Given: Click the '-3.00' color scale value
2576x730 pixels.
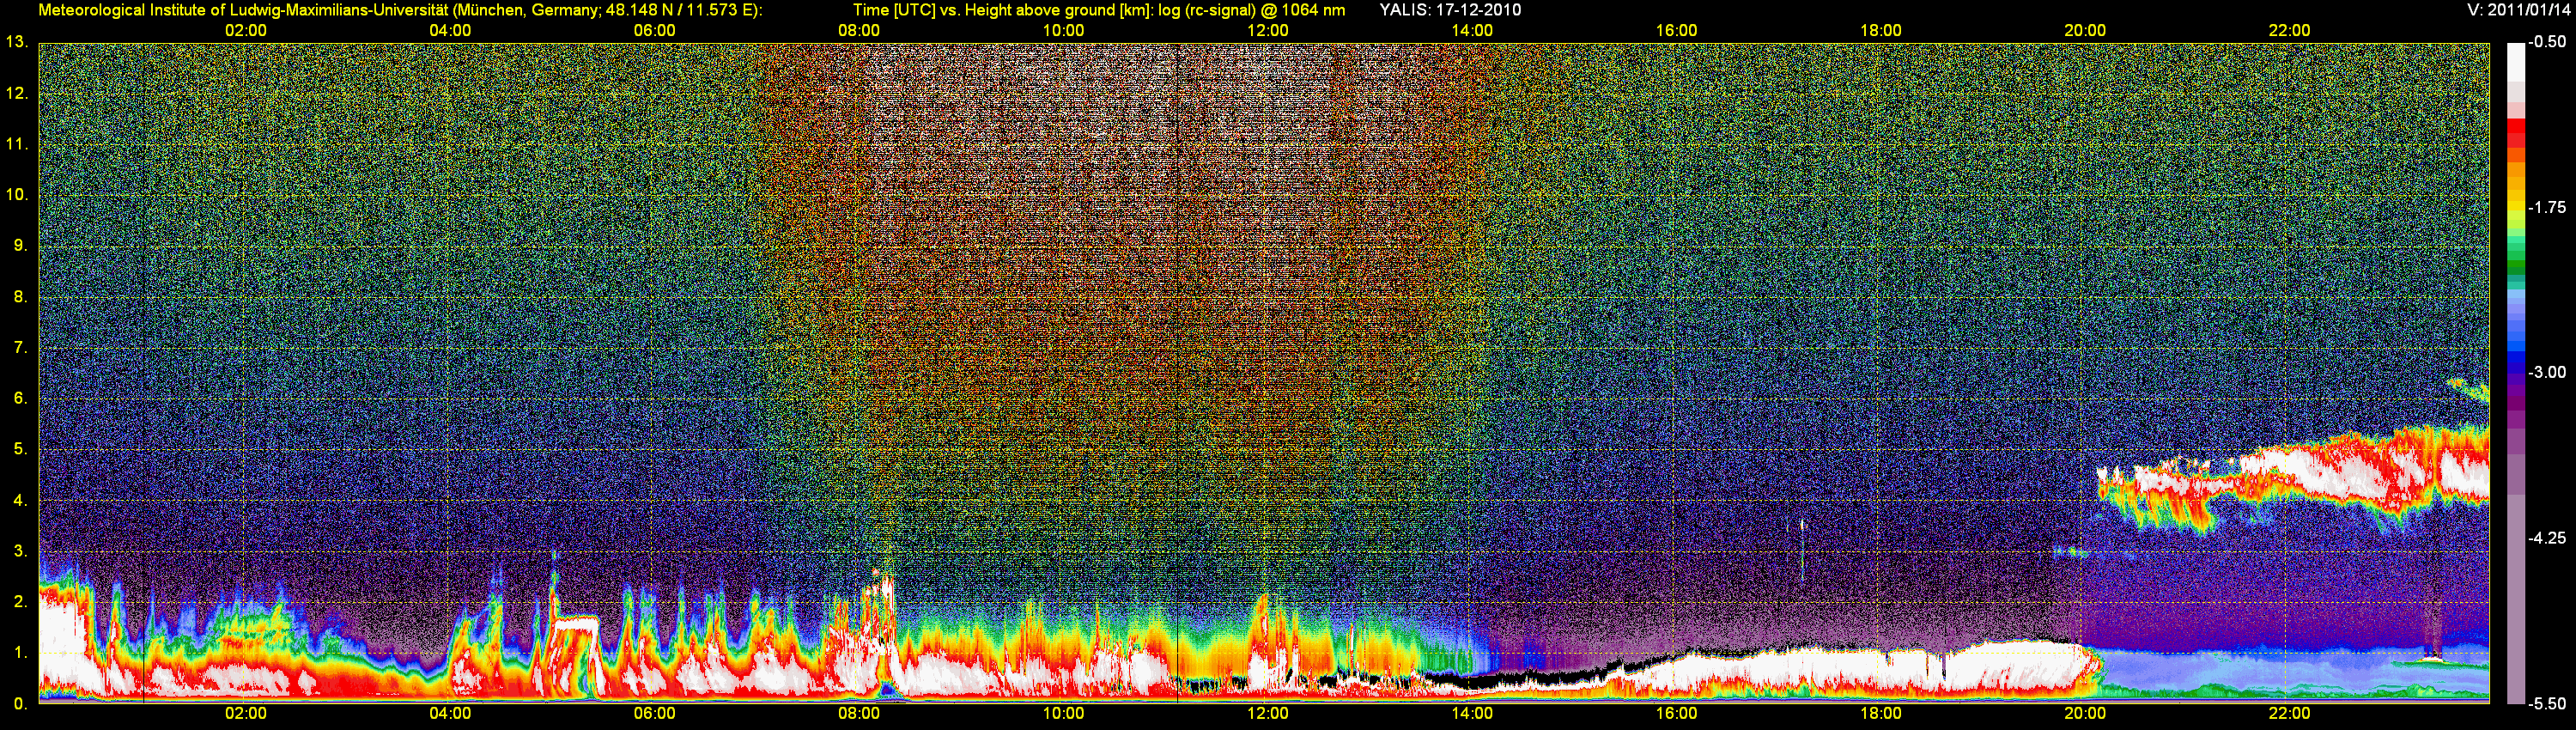Looking at the screenshot, I should pos(2547,373).
